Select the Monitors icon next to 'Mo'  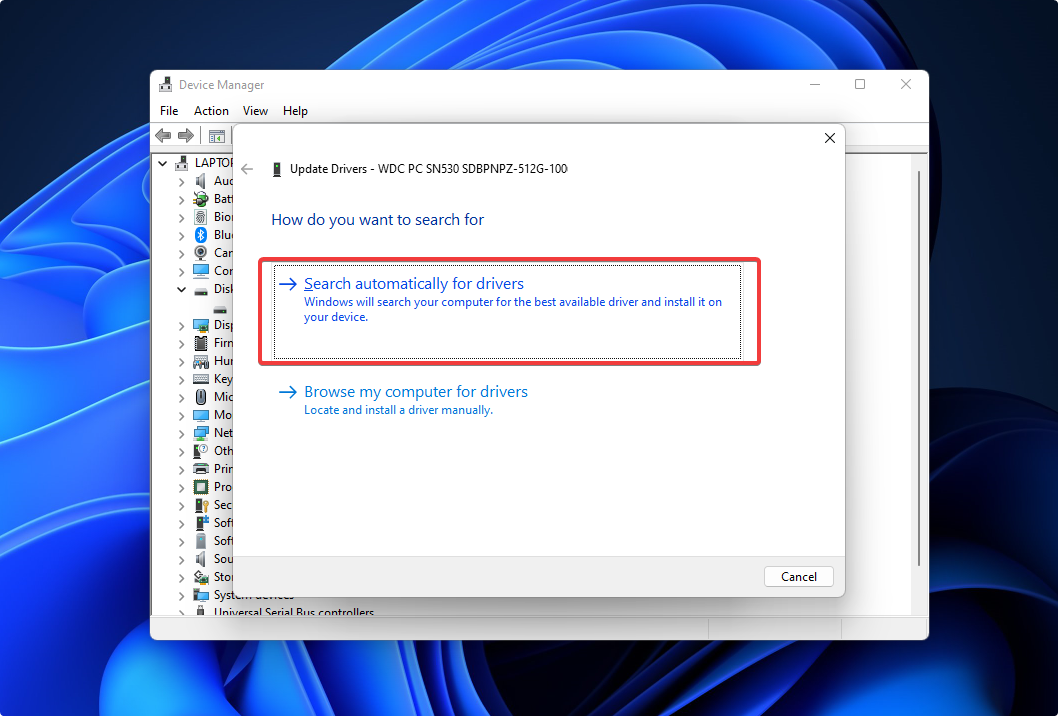[200, 415]
